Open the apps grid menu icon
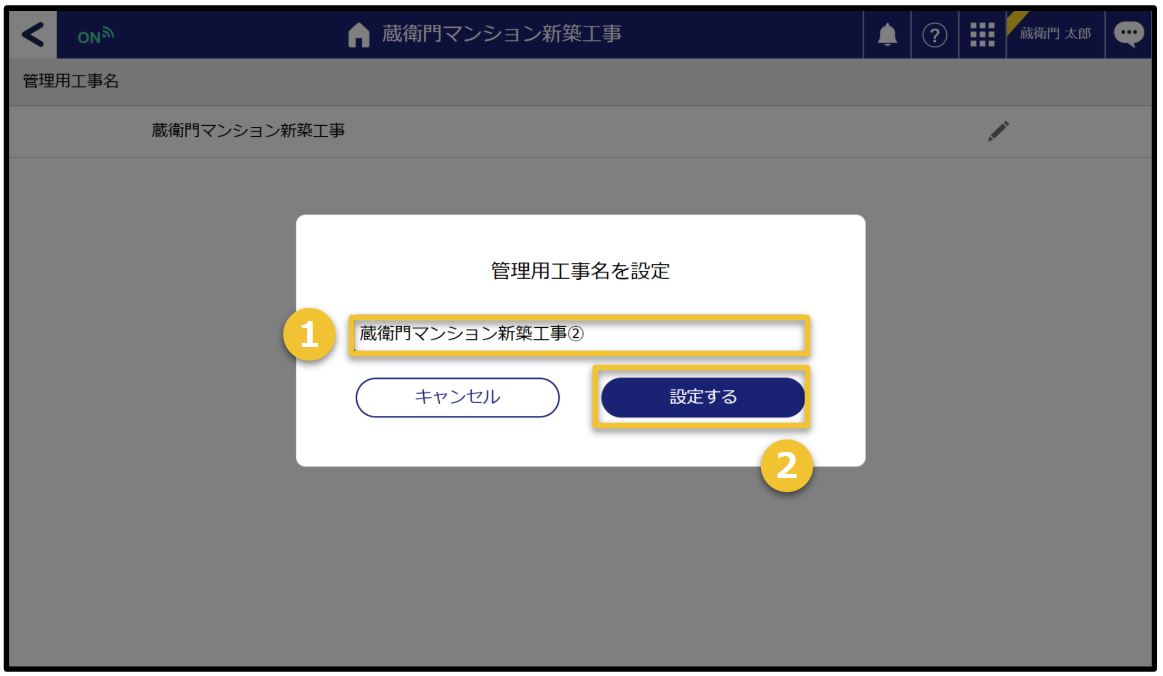This screenshot has height=676, width=1163. (x=982, y=35)
